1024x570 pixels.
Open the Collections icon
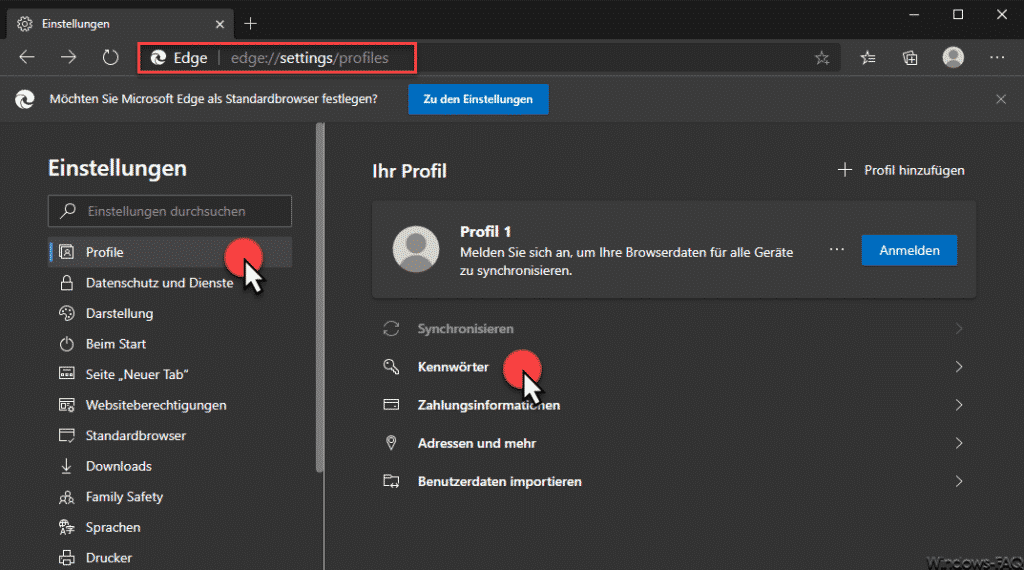(x=910, y=58)
